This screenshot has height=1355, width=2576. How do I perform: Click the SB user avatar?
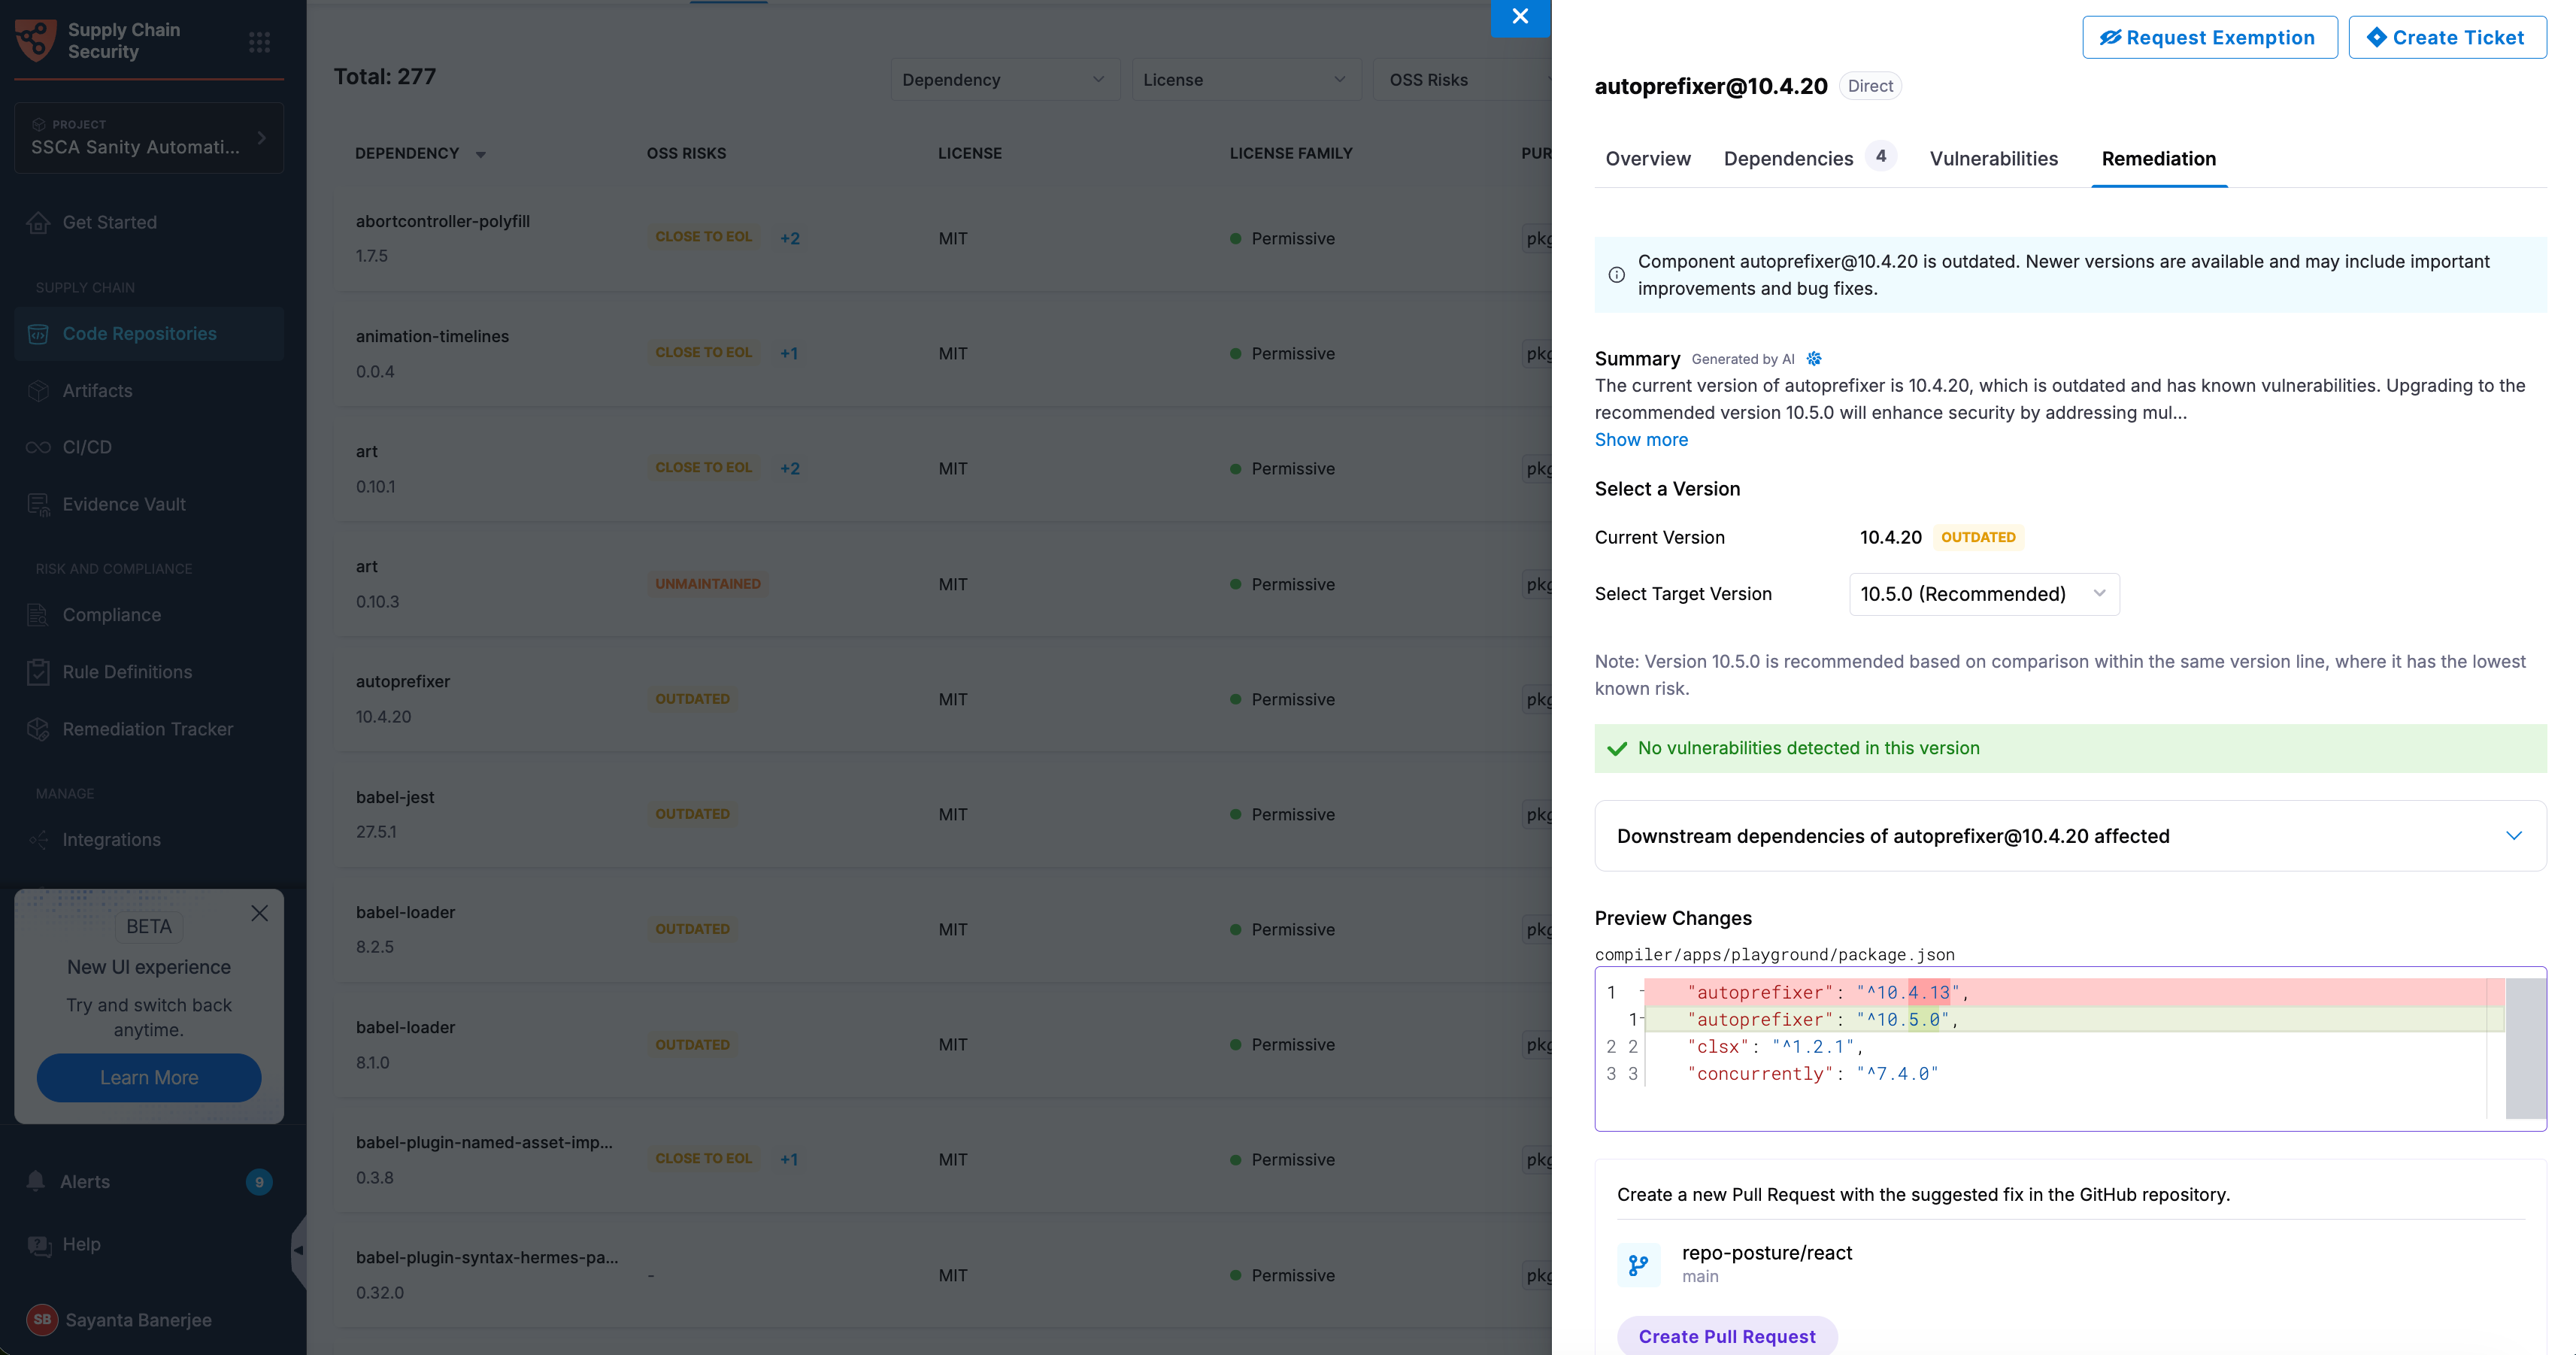pyautogui.click(x=41, y=1319)
